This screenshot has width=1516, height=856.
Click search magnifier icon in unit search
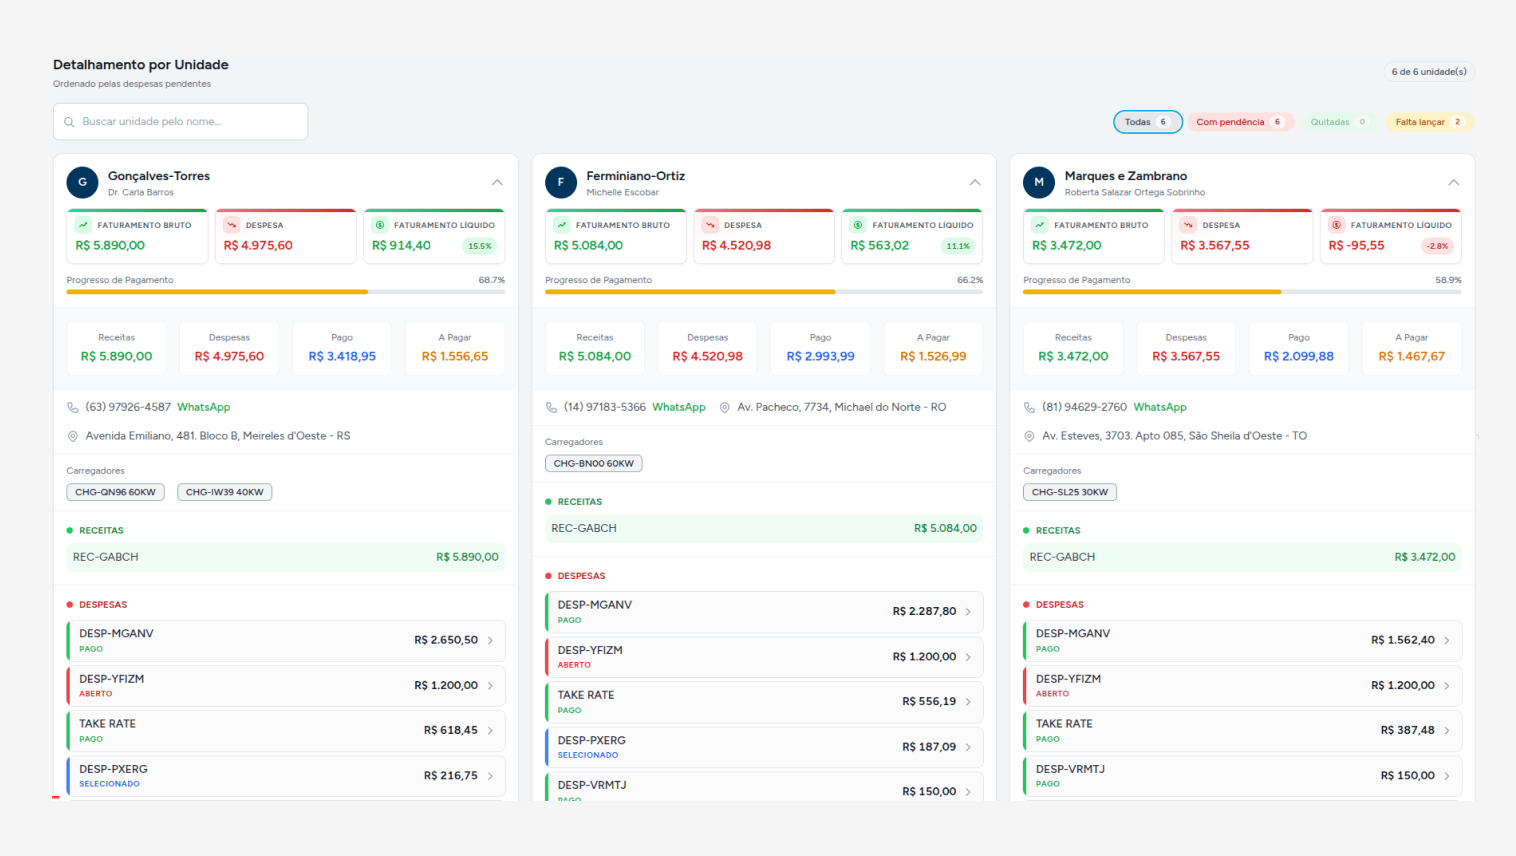tap(69, 122)
